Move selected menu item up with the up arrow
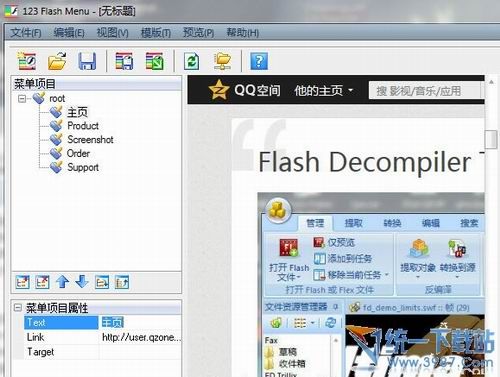The height and width of the screenshot is (377, 500). click(62, 282)
